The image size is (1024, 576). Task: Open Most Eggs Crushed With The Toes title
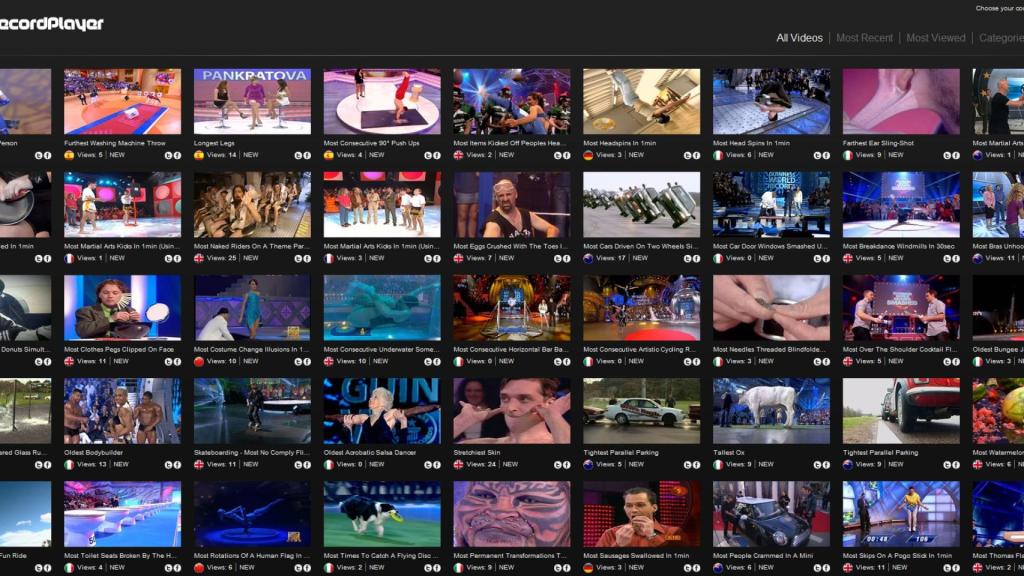pyautogui.click(x=511, y=246)
